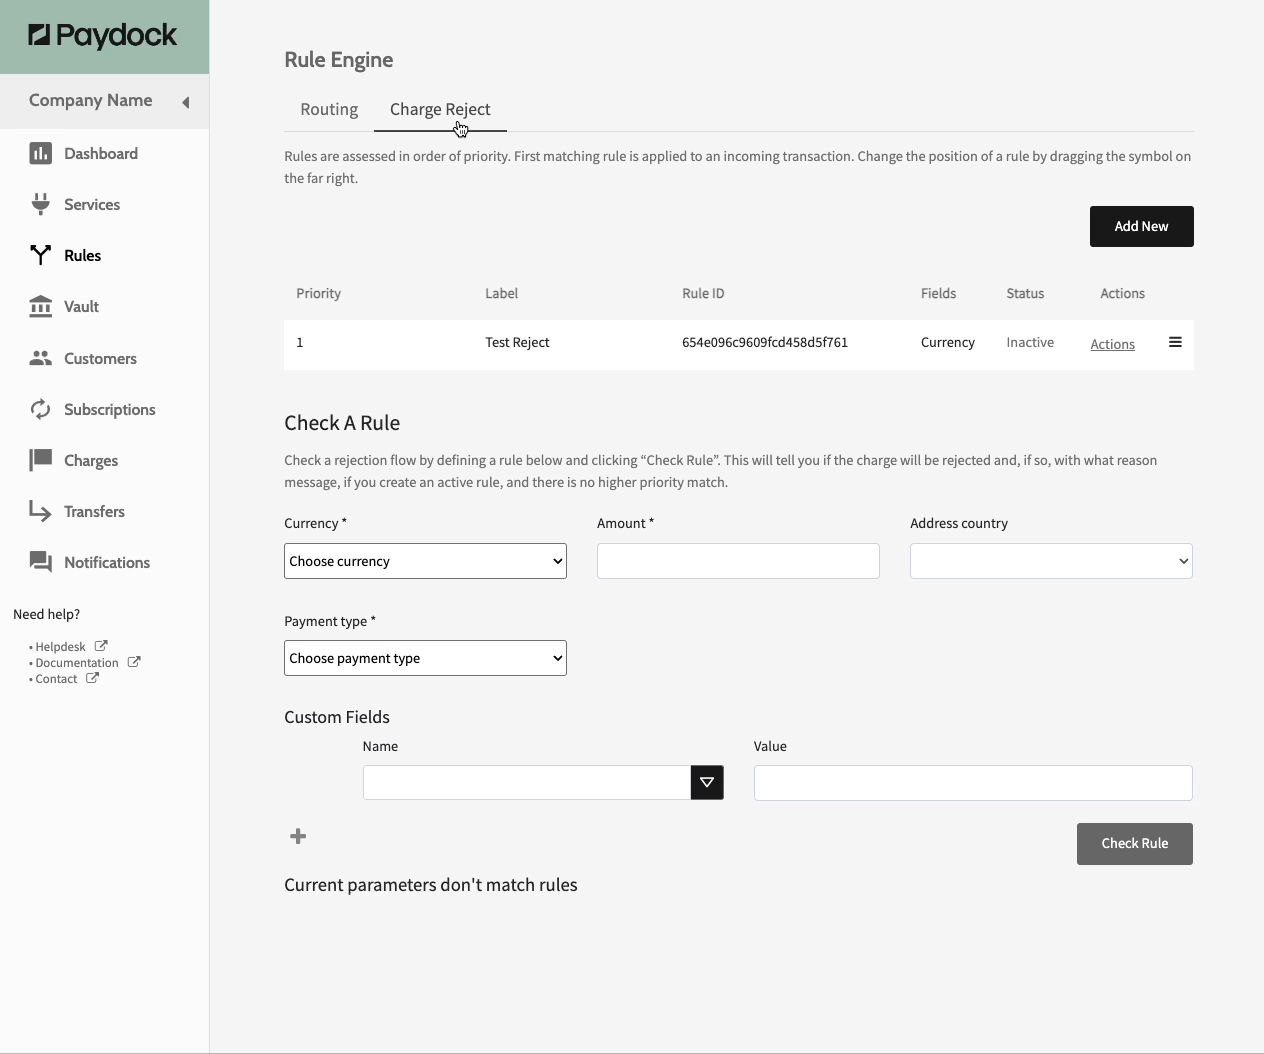1264x1054 pixels.
Task: Click the Subscriptions refresh icon
Action: tap(40, 409)
